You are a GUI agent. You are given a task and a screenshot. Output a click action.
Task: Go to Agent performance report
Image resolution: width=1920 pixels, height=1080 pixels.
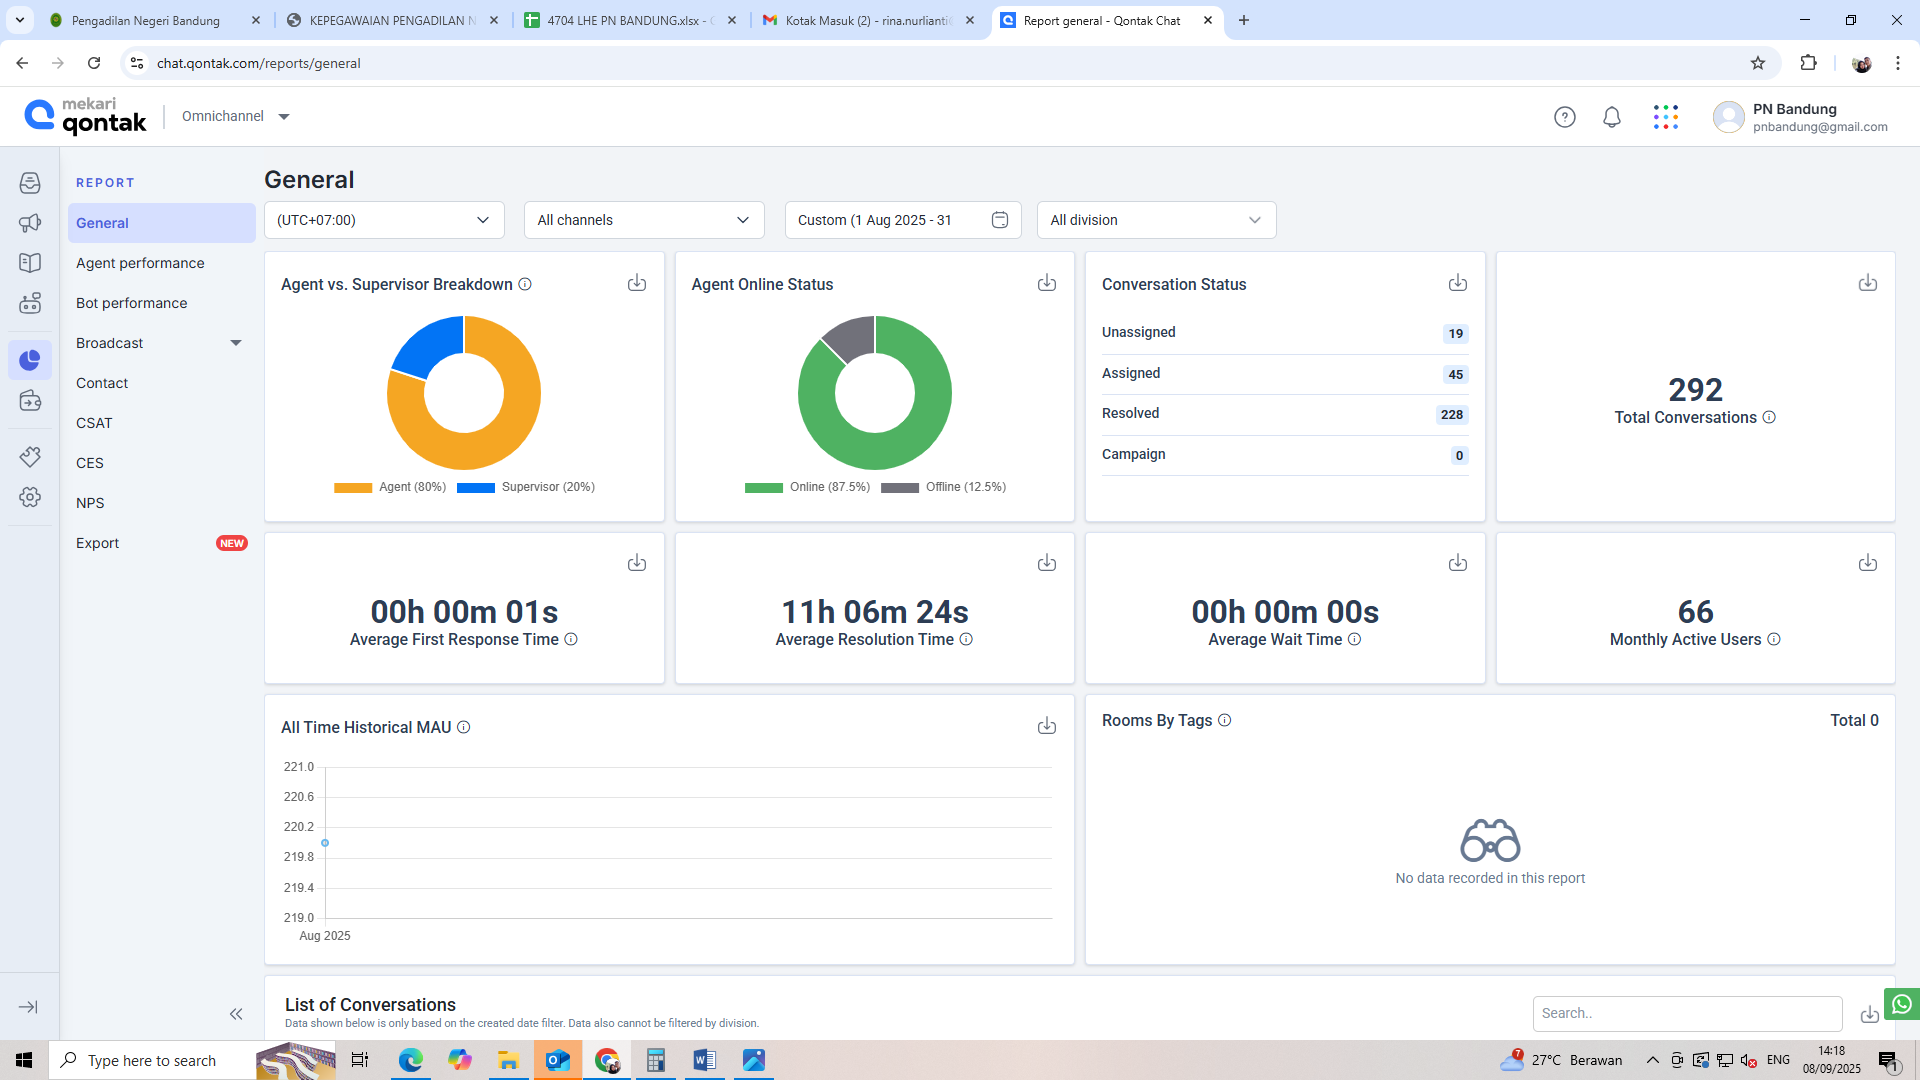click(140, 263)
